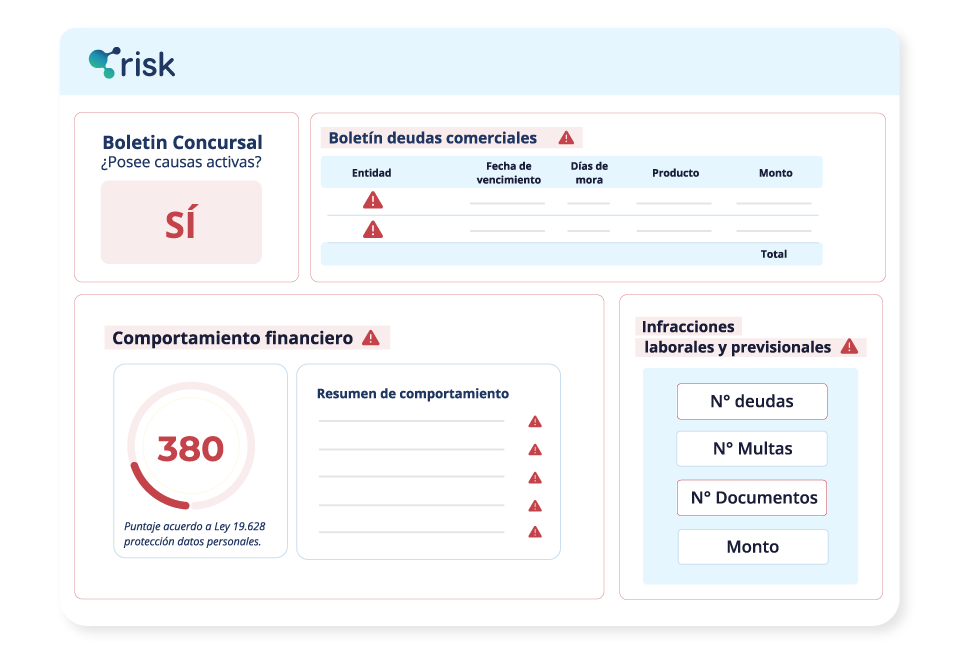The width and height of the screenshot is (960, 654).
Task: Expand the Total row of the debts table
Action: pos(772,254)
